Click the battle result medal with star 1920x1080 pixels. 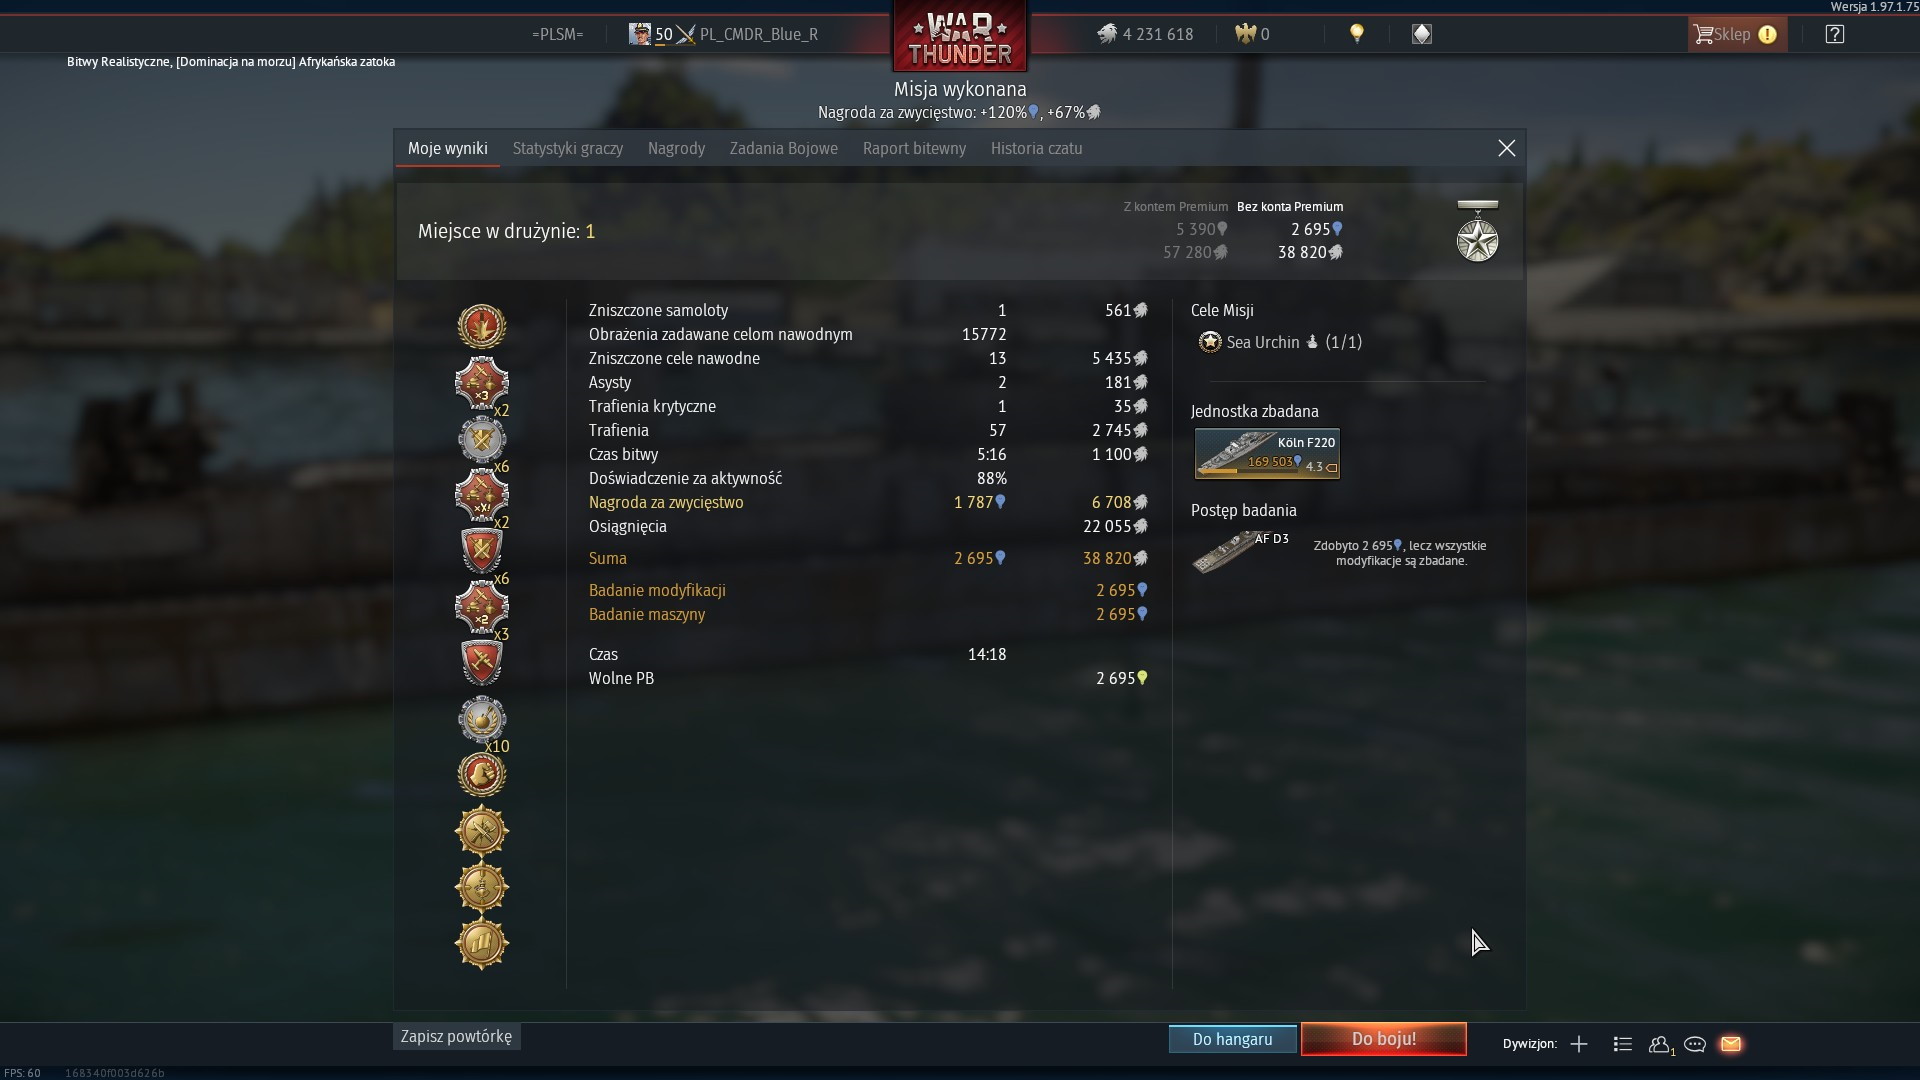coord(1477,231)
